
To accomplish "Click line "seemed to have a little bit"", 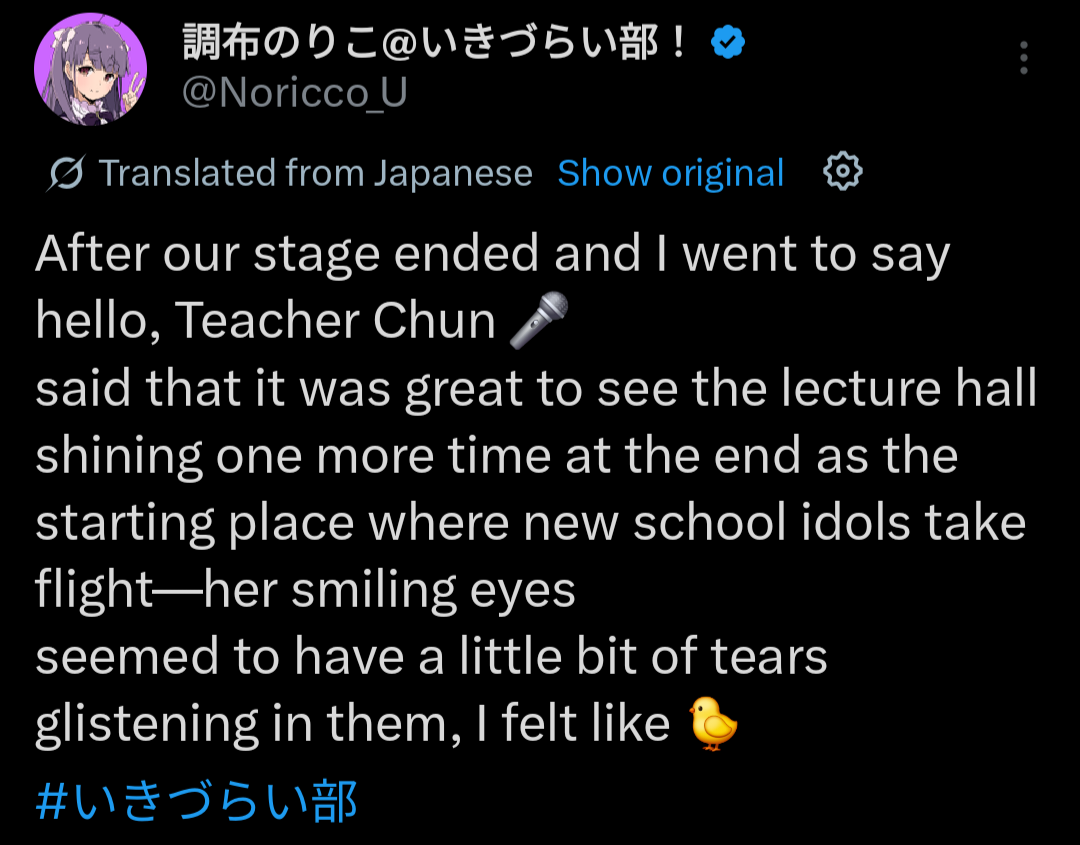I will 431,657.
